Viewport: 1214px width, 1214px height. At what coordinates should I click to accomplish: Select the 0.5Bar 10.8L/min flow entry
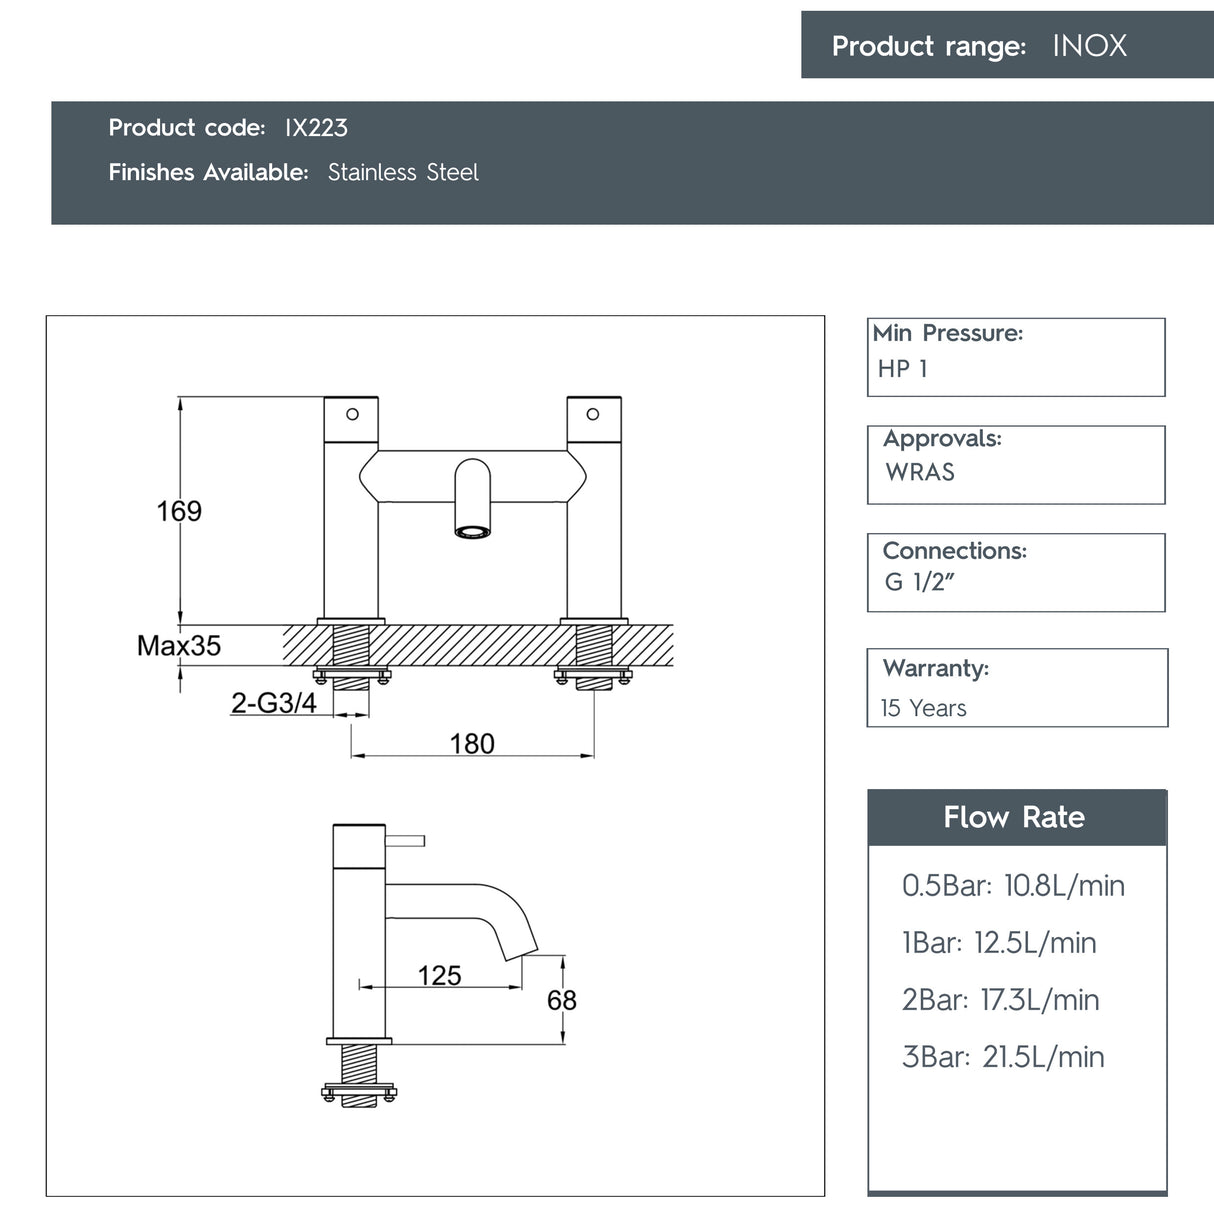pyautogui.click(x=1013, y=885)
